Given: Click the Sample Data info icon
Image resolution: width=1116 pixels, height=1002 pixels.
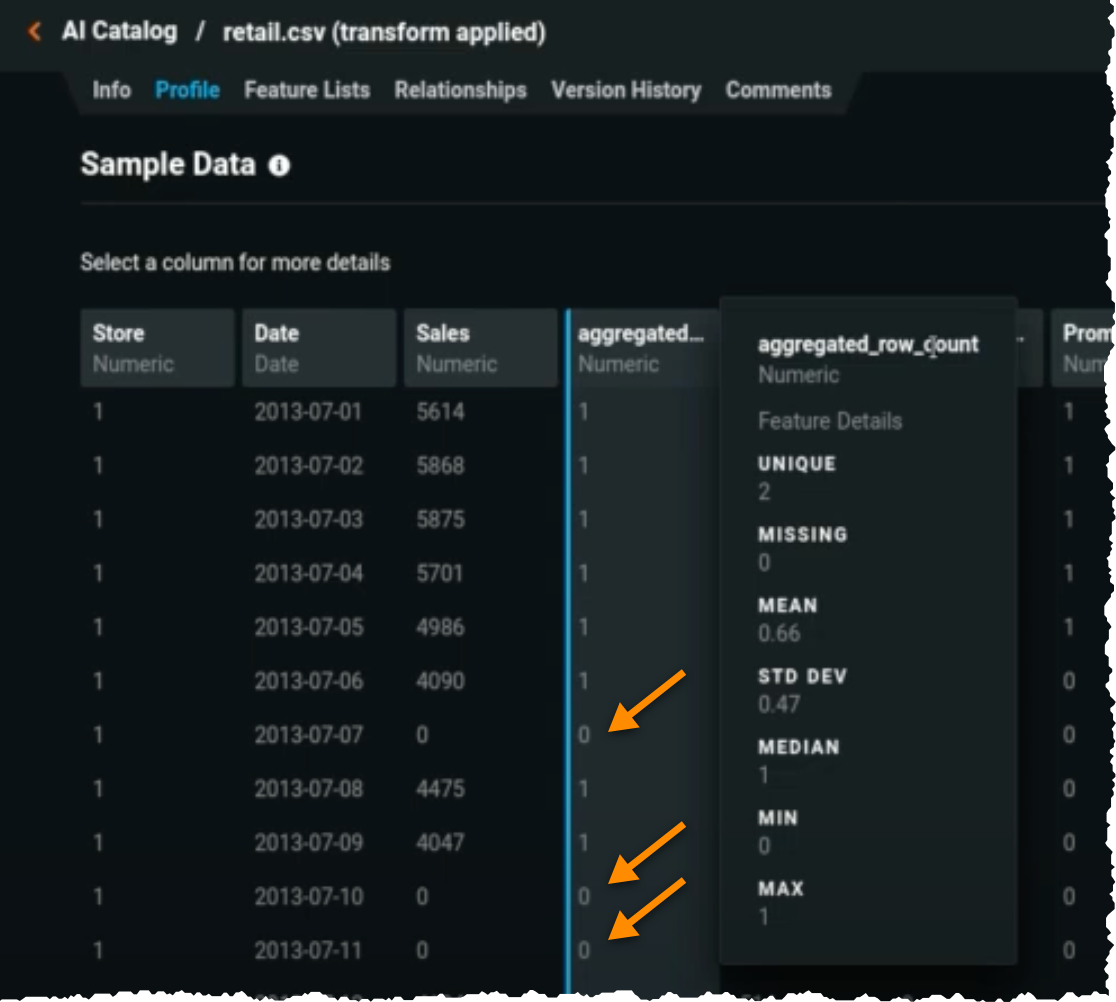Looking at the screenshot, I should pos(280,166).
